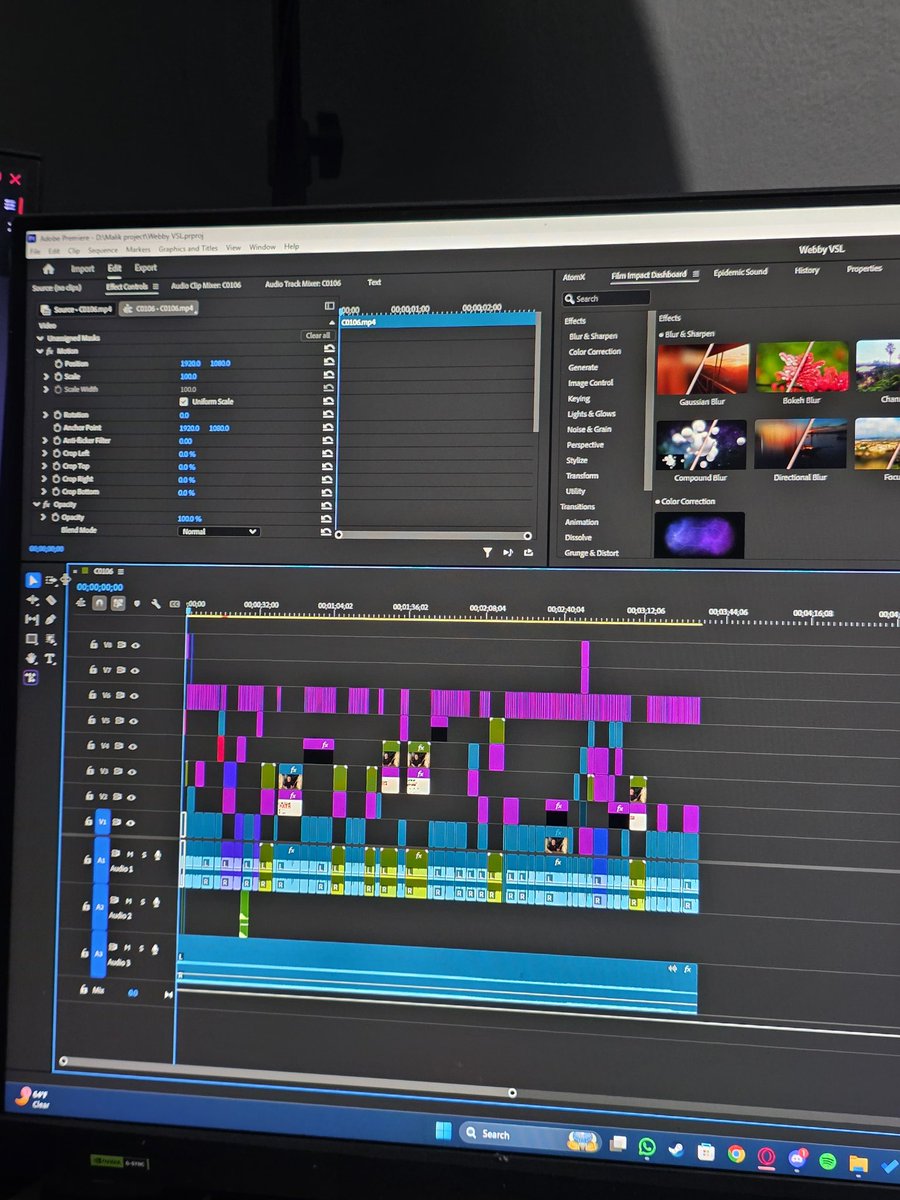The height and width of the screenshot is (1200, 900).
Task: Switch to the History tab
Action: coord(807,271)
